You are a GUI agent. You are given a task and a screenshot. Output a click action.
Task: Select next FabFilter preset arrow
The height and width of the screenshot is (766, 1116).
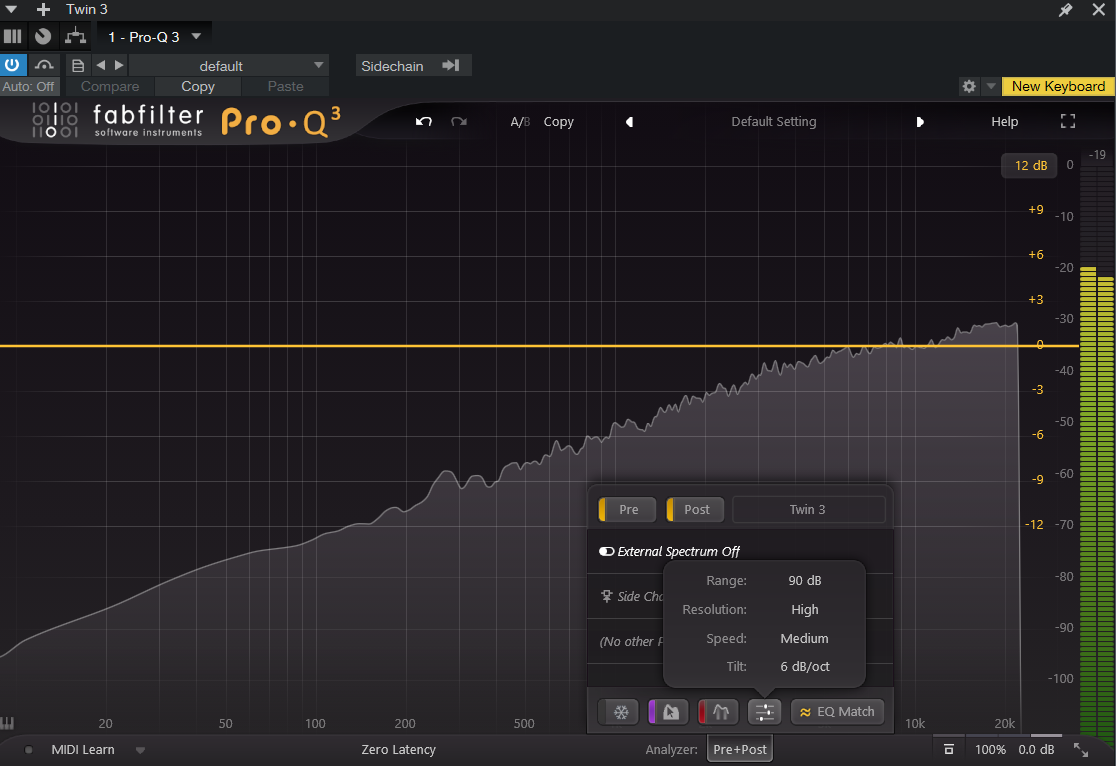point(920,122)
